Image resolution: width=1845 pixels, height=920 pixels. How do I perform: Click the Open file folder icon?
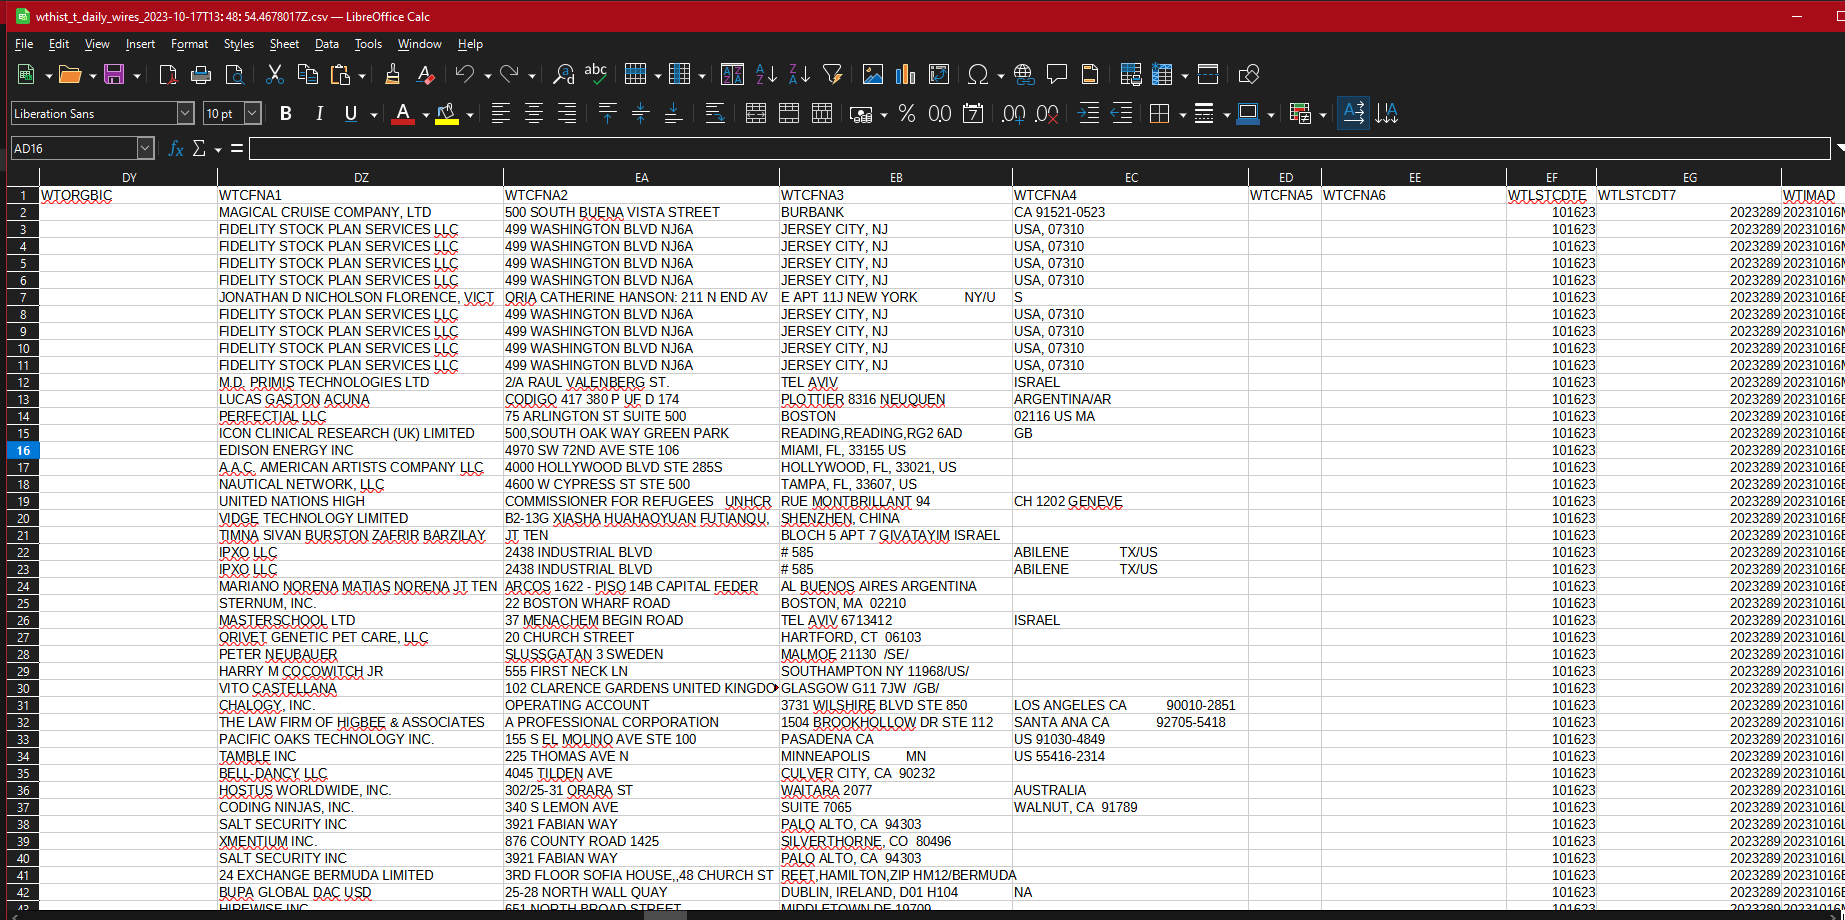69,74
